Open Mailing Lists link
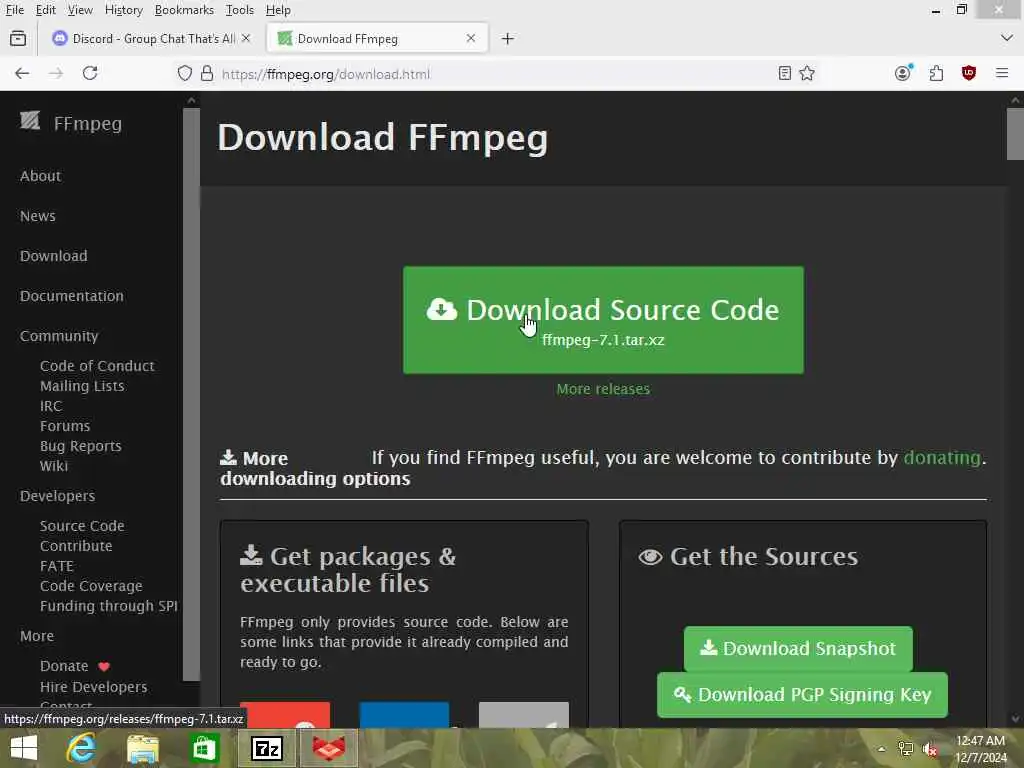 coord(82,386)
